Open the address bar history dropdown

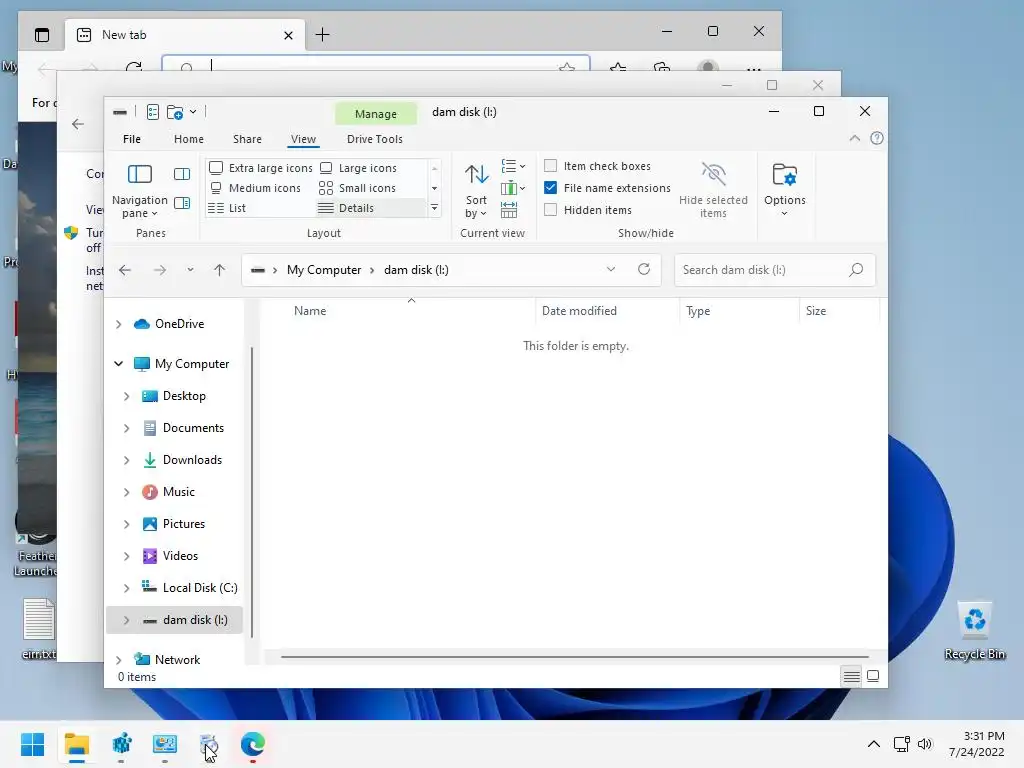point(611,269)
